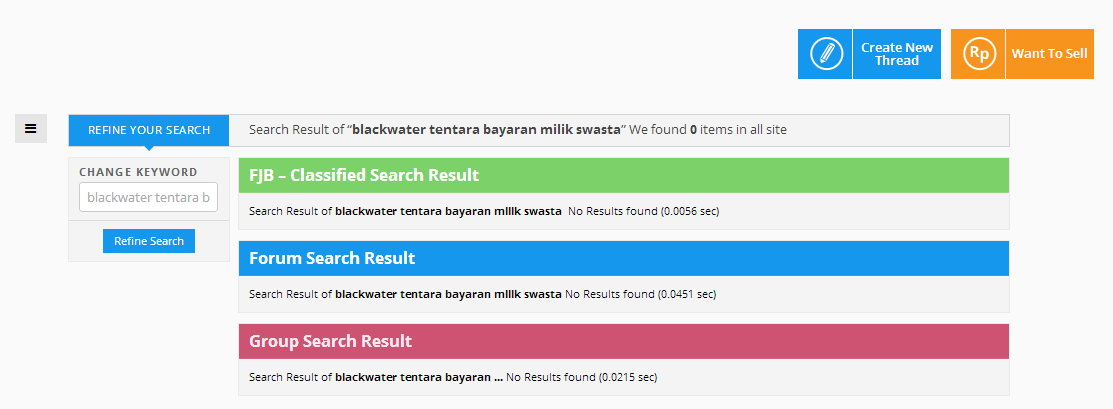Click No Results found (0.0215 sec) text

[x=581, y=377]
